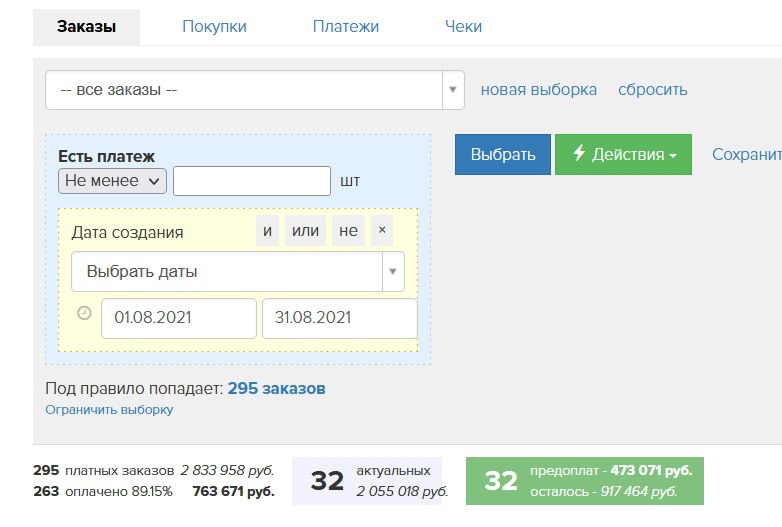The image size is (782, 527).
Task: Open the Платежи tab
Action: click(x=346, y=26)
